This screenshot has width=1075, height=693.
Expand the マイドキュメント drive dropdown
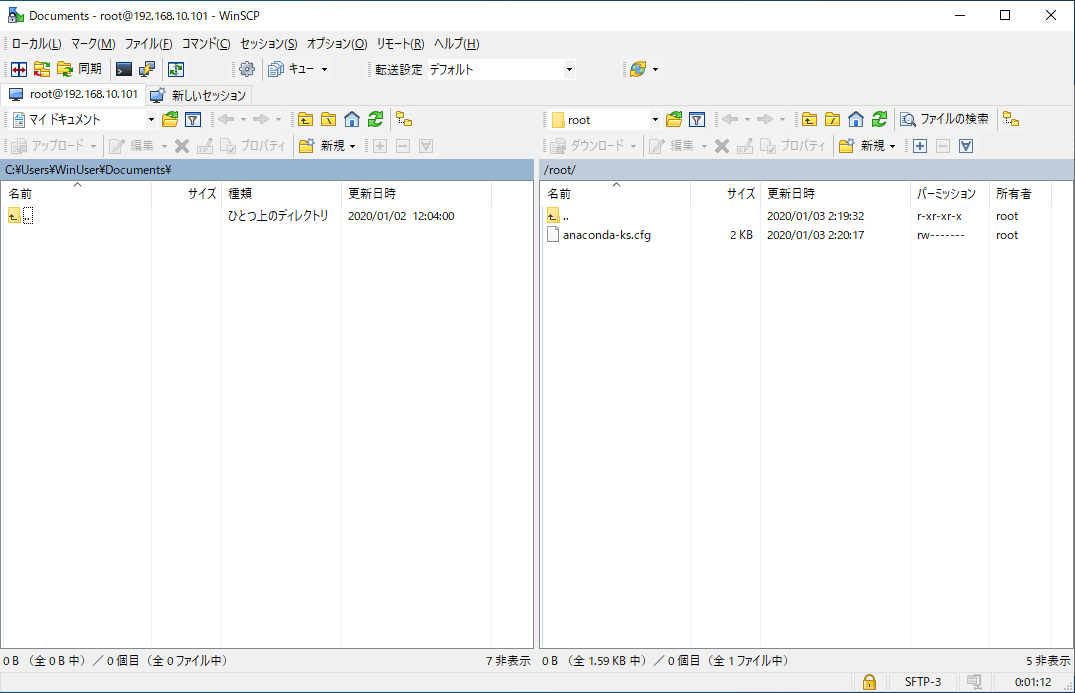pos(151,119)
